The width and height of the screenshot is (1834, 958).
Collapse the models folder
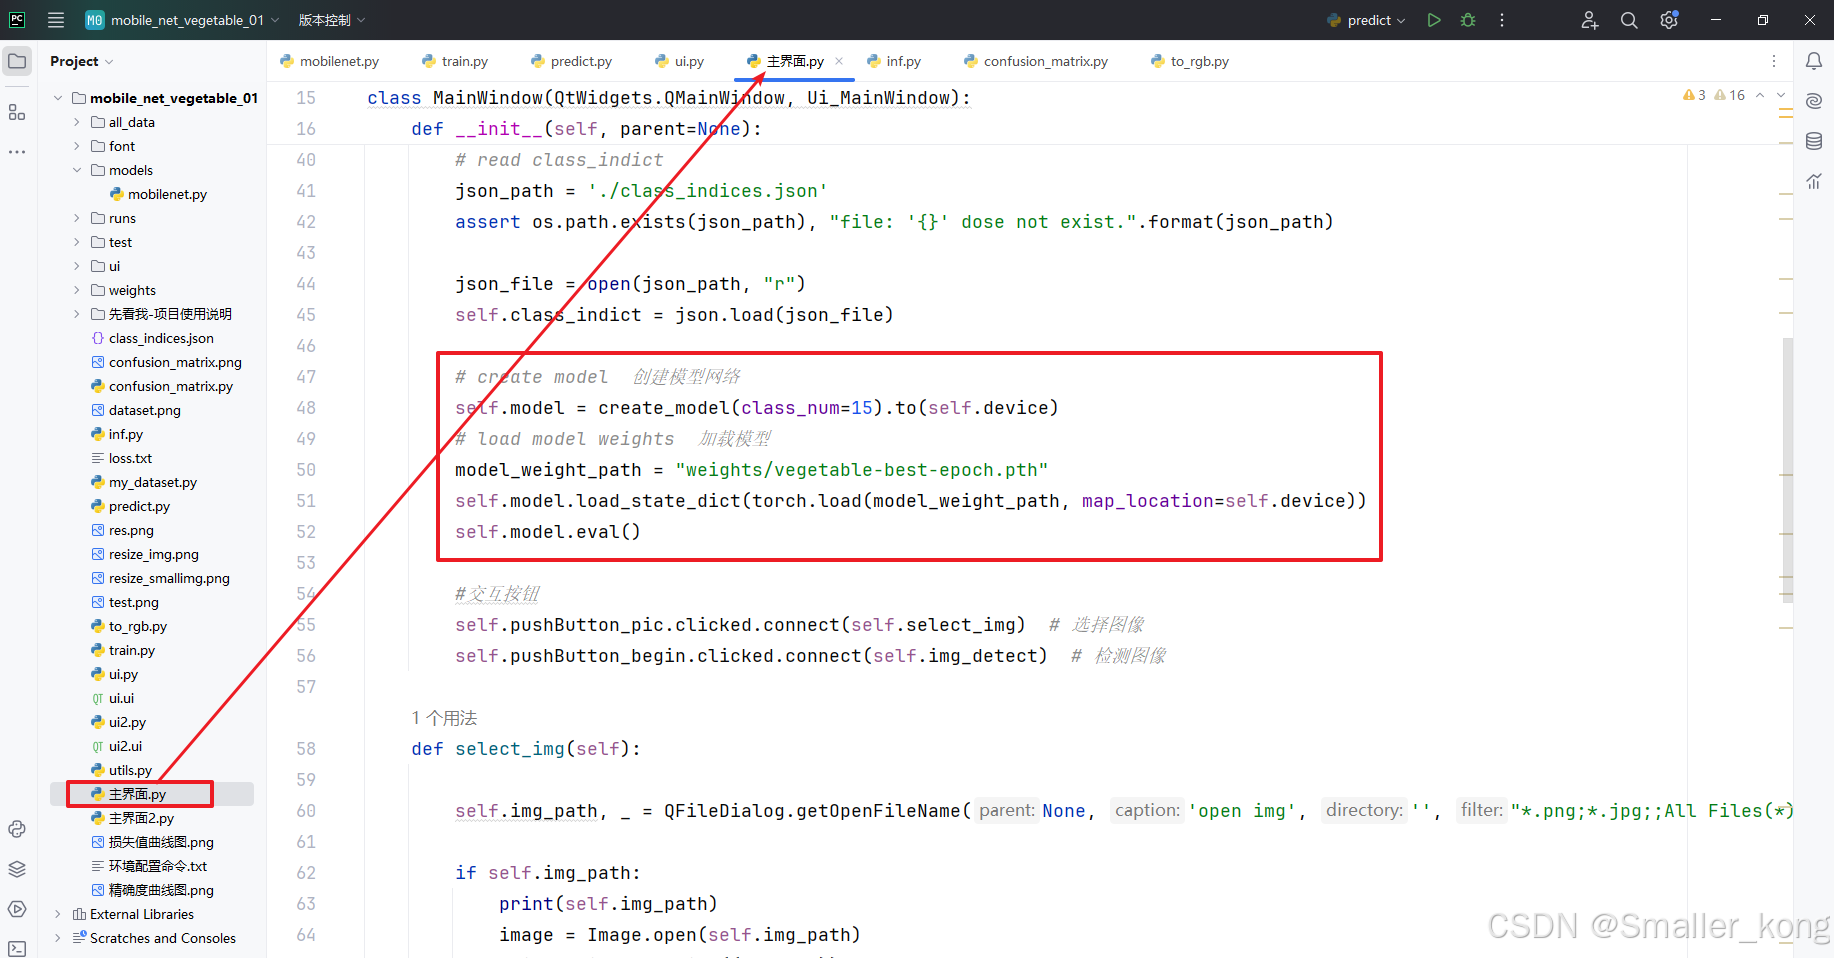pyautogui.click(x=77, y=170)
